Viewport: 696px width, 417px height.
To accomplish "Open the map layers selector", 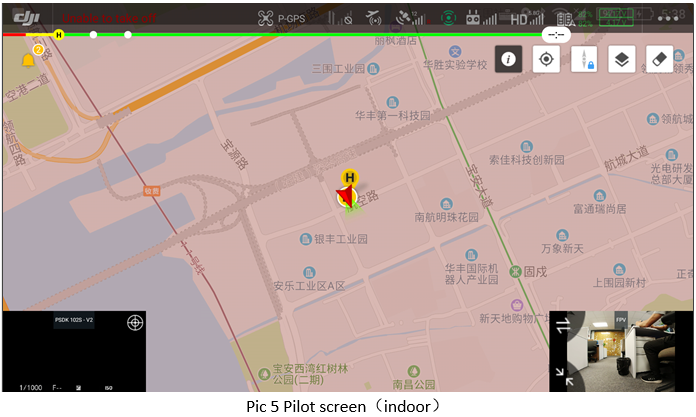I will pyautogui.click(x=621, y=59).
